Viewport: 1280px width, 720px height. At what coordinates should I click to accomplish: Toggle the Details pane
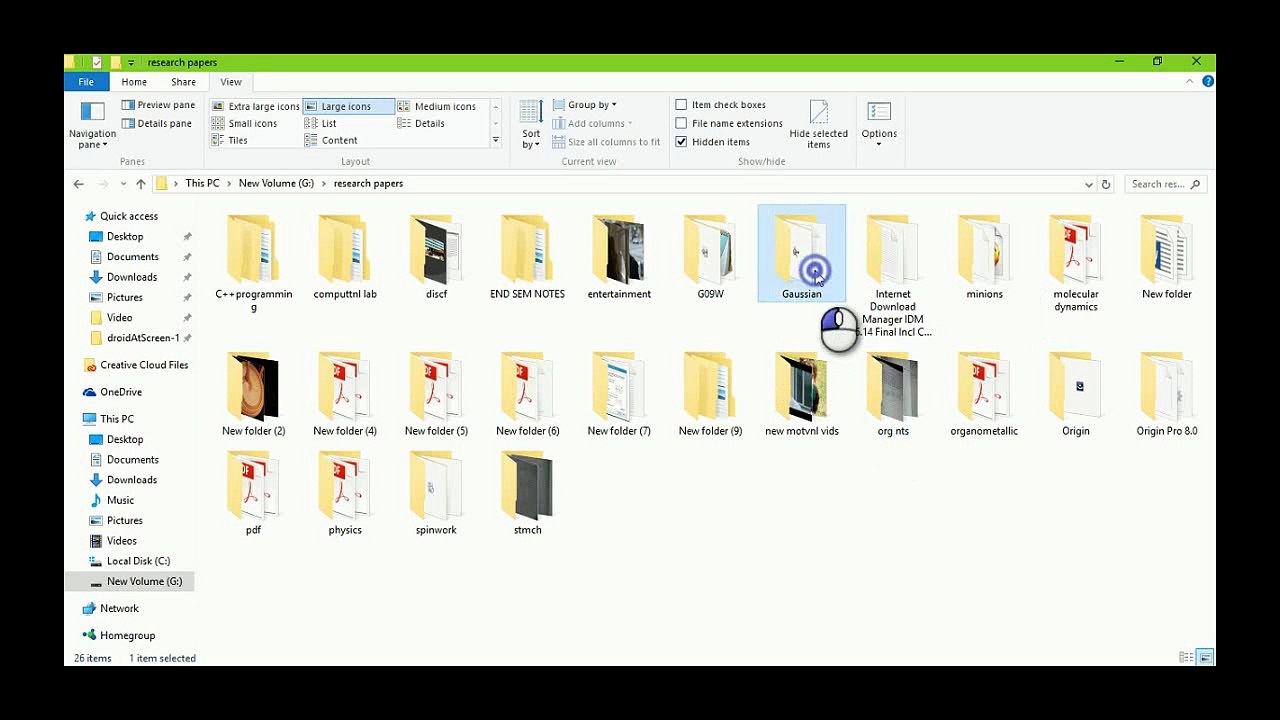coord(157,123)
